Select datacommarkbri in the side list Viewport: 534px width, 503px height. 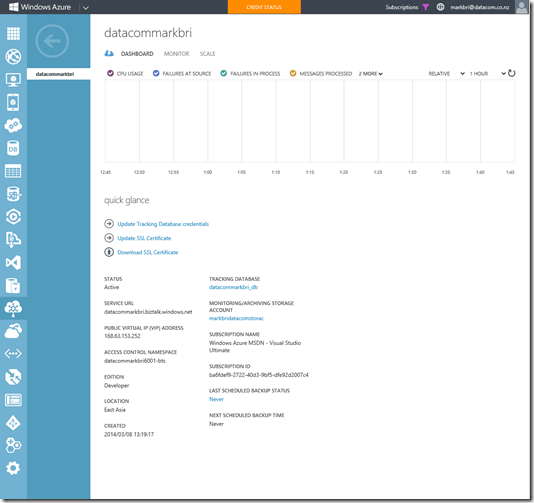59,74
